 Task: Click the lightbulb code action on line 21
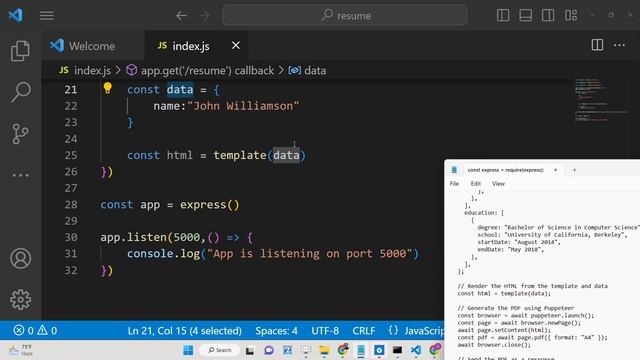(107, 88)
